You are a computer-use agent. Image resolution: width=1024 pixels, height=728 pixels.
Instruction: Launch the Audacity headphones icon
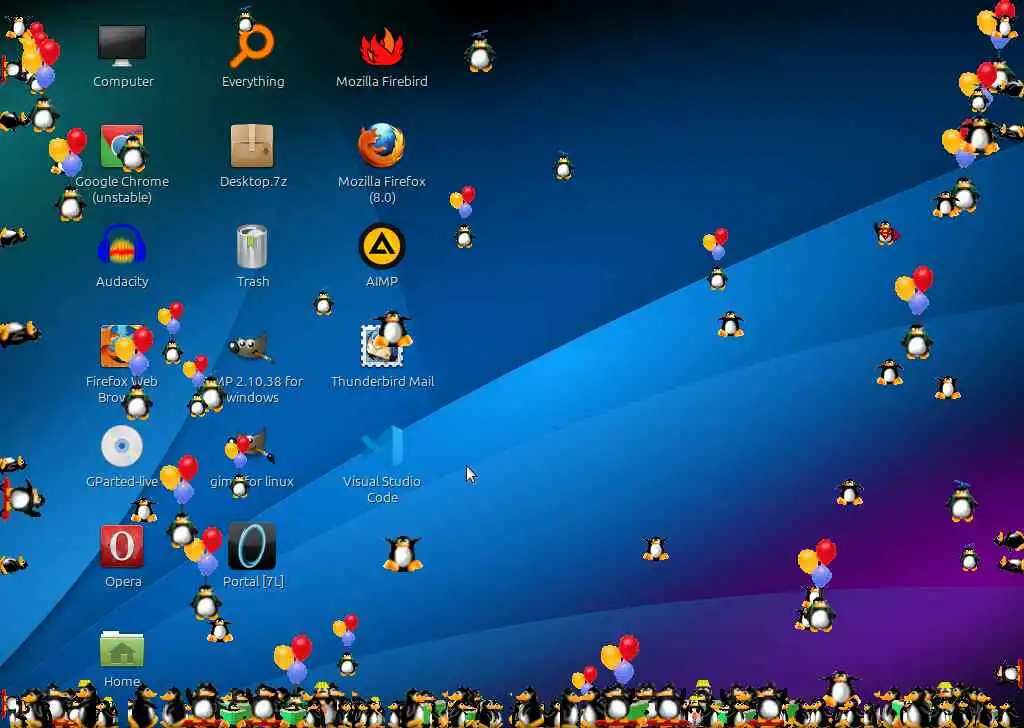click(121, 244)
